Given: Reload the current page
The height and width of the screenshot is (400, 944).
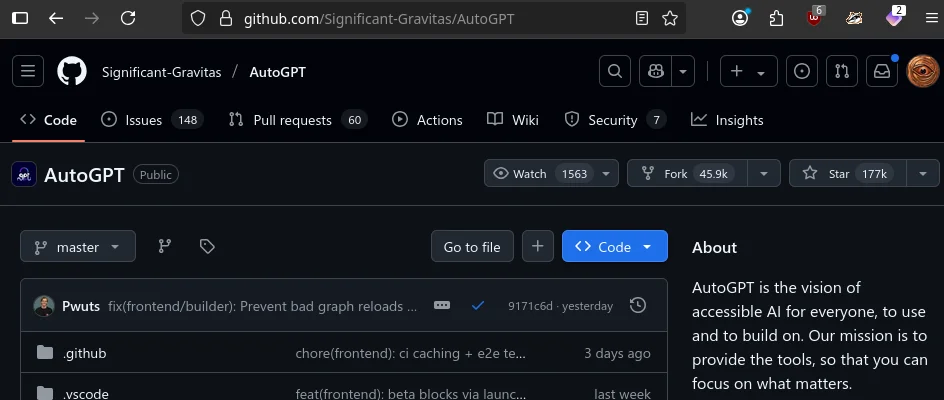Looking at the screenshot, I should 128,19.
